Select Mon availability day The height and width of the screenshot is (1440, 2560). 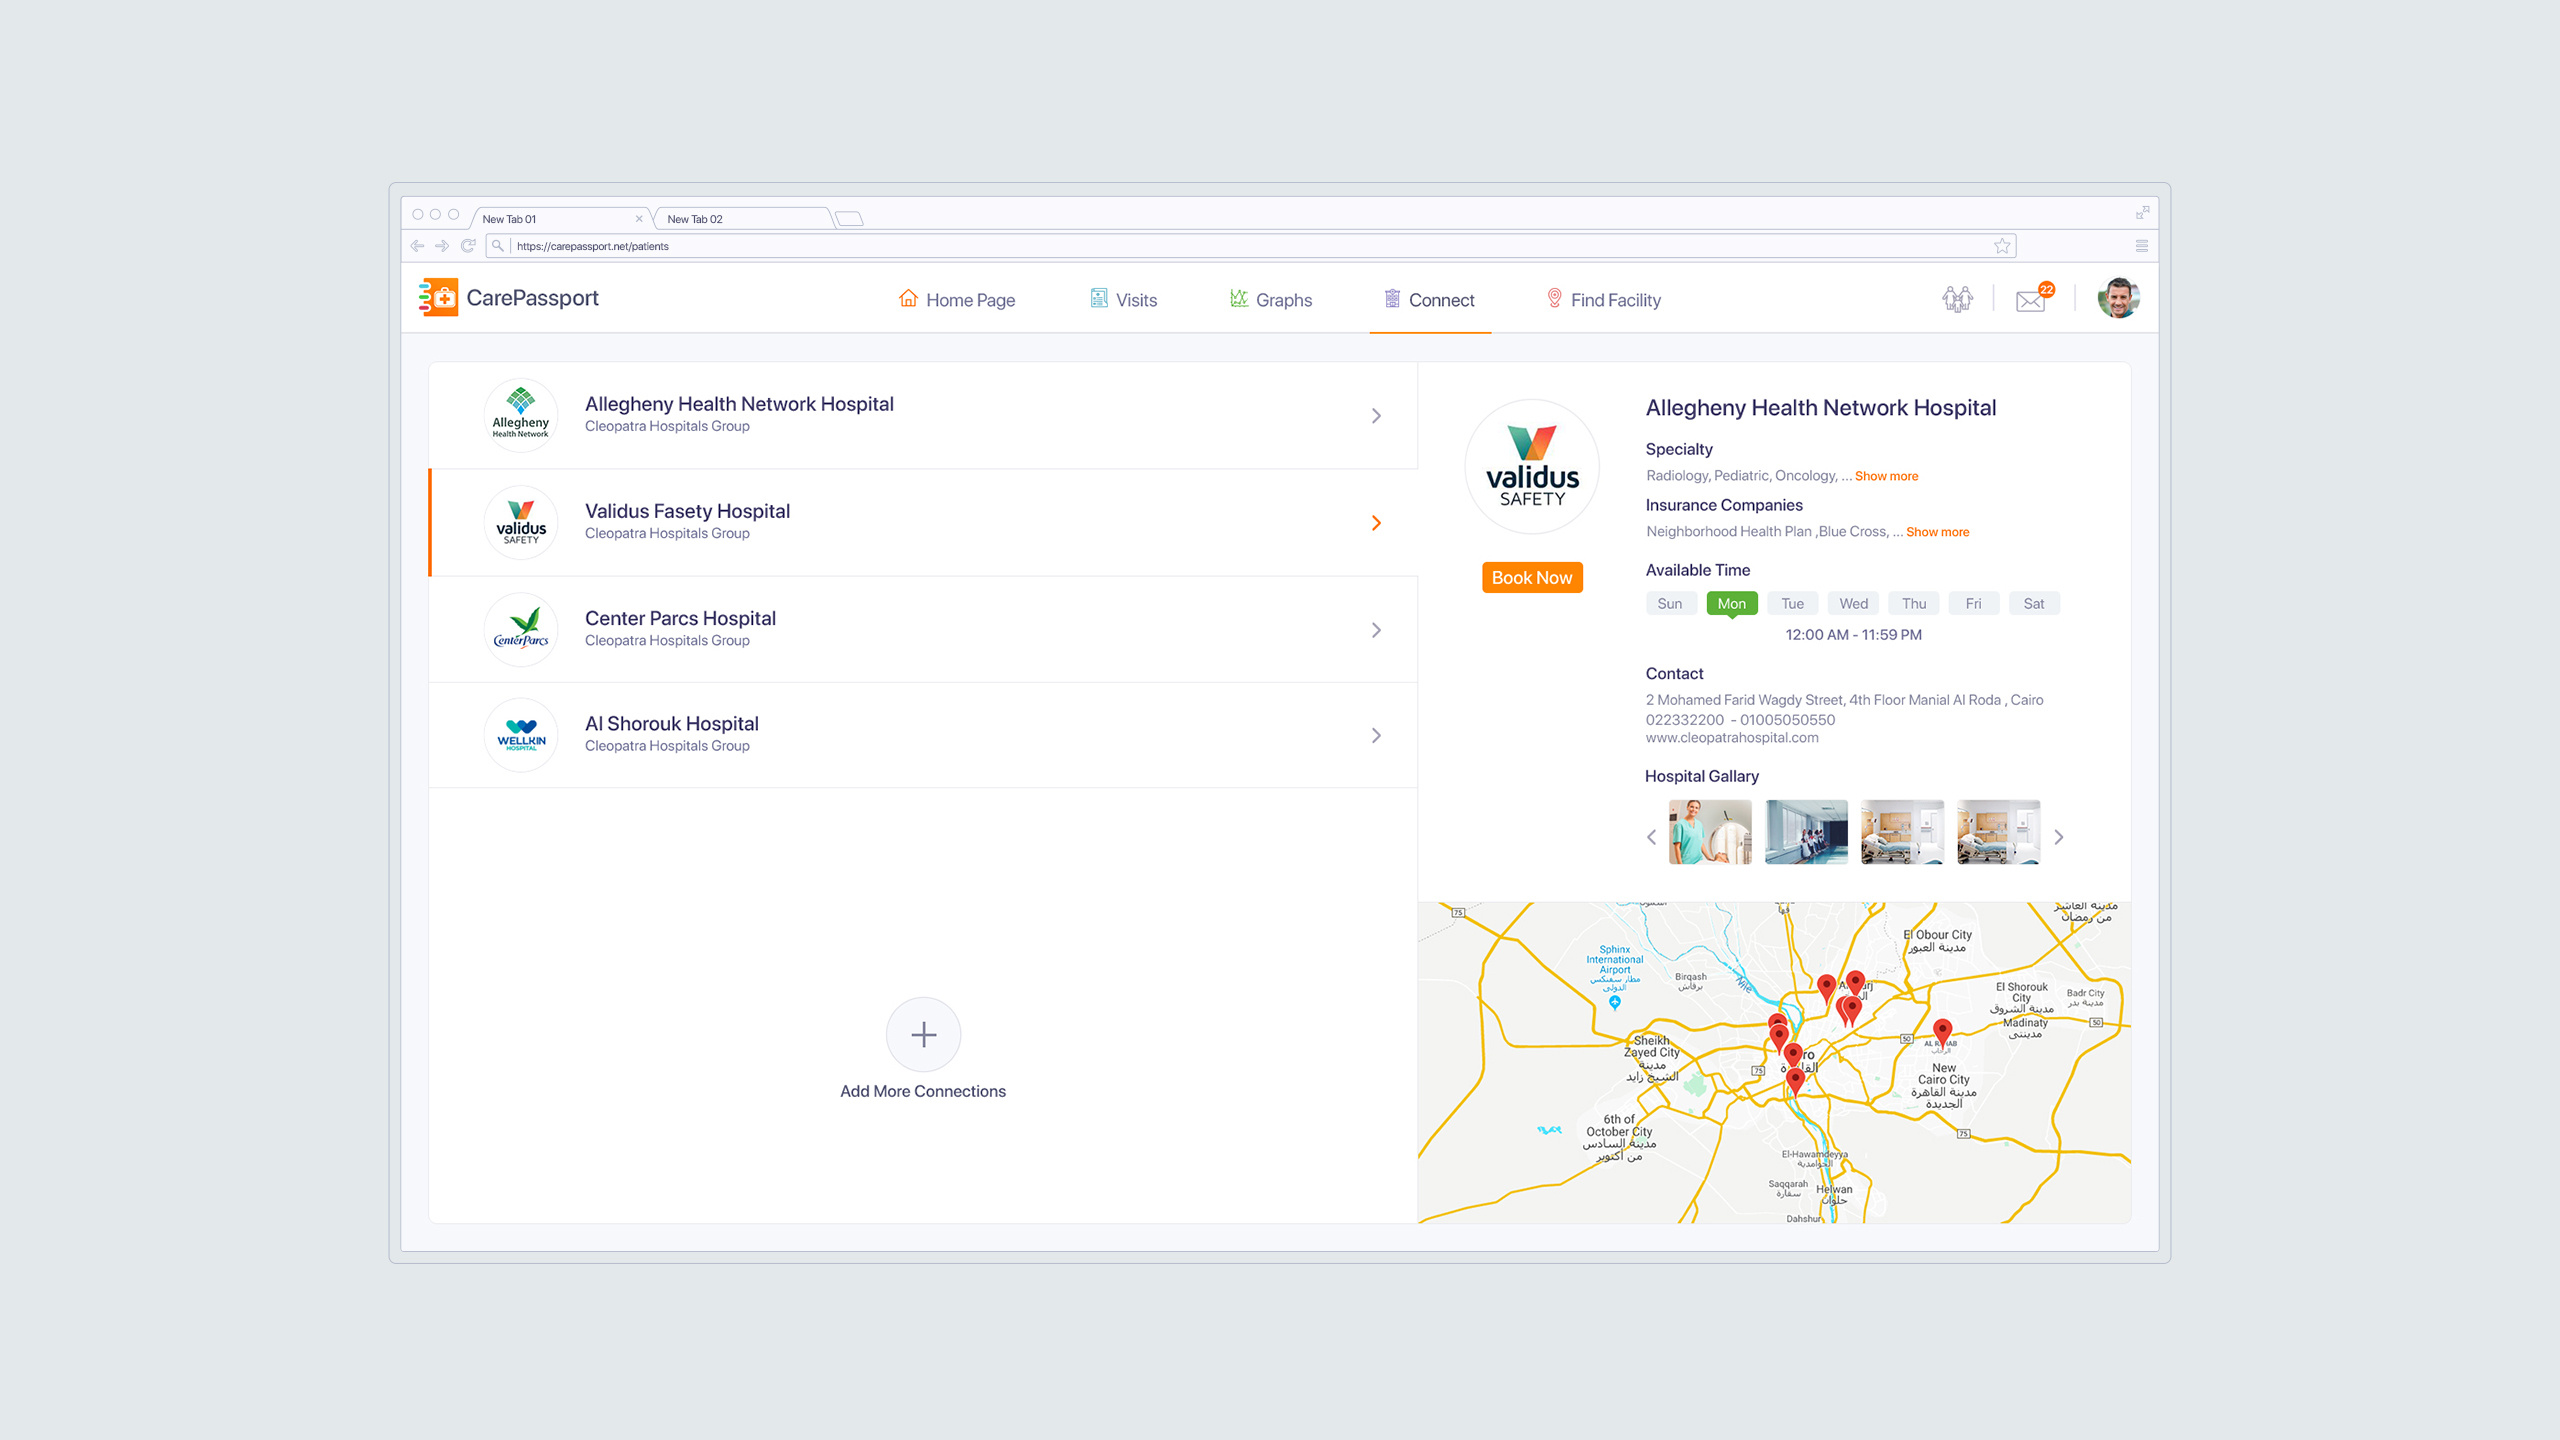1731,603
